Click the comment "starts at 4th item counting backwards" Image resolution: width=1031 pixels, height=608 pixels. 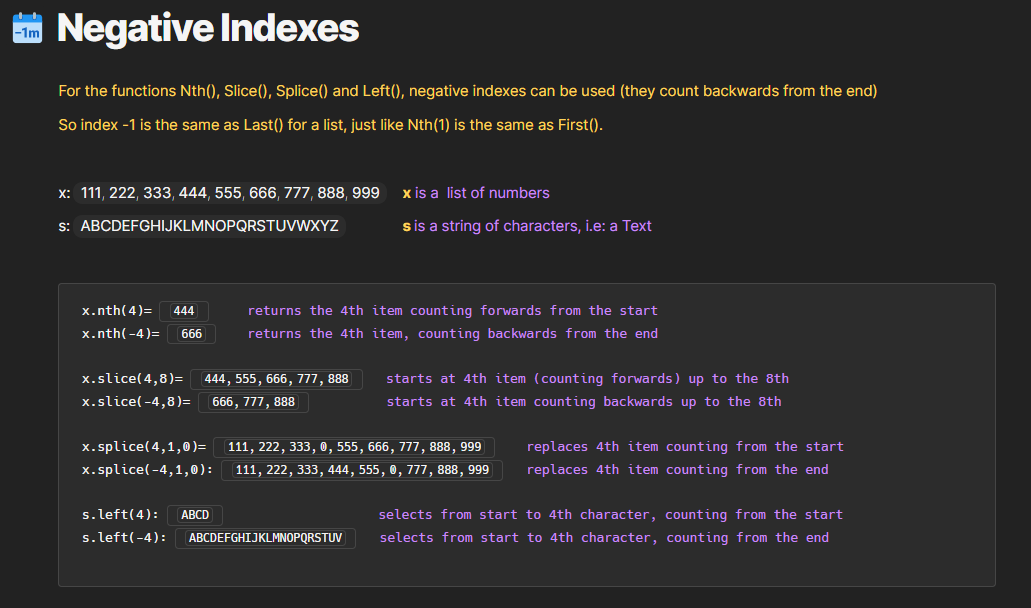click(x=584, y=402)
